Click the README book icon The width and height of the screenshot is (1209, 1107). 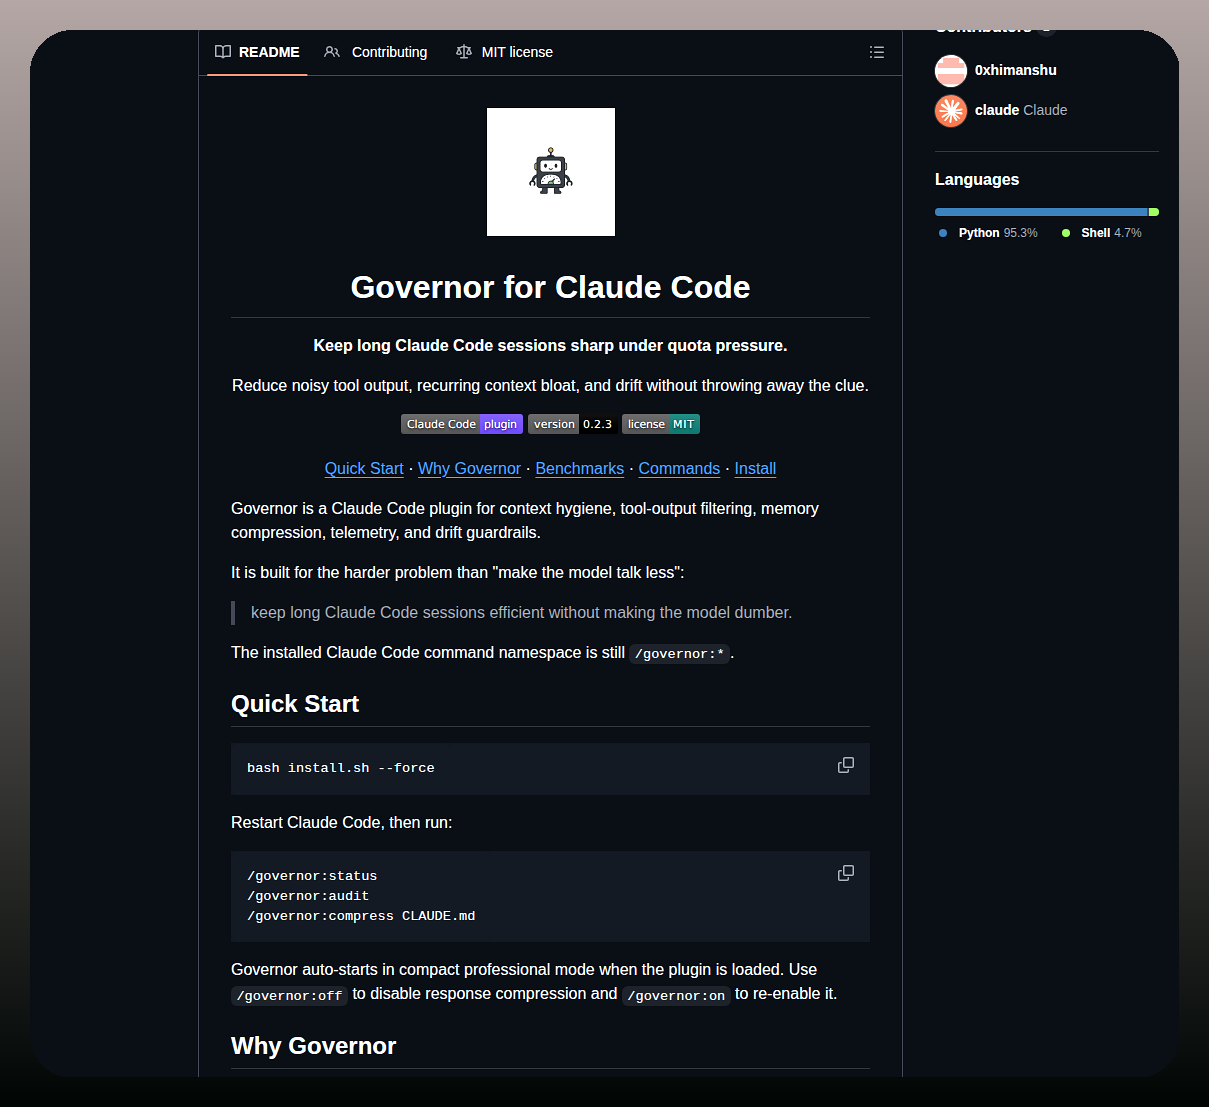tap(223, 52)
